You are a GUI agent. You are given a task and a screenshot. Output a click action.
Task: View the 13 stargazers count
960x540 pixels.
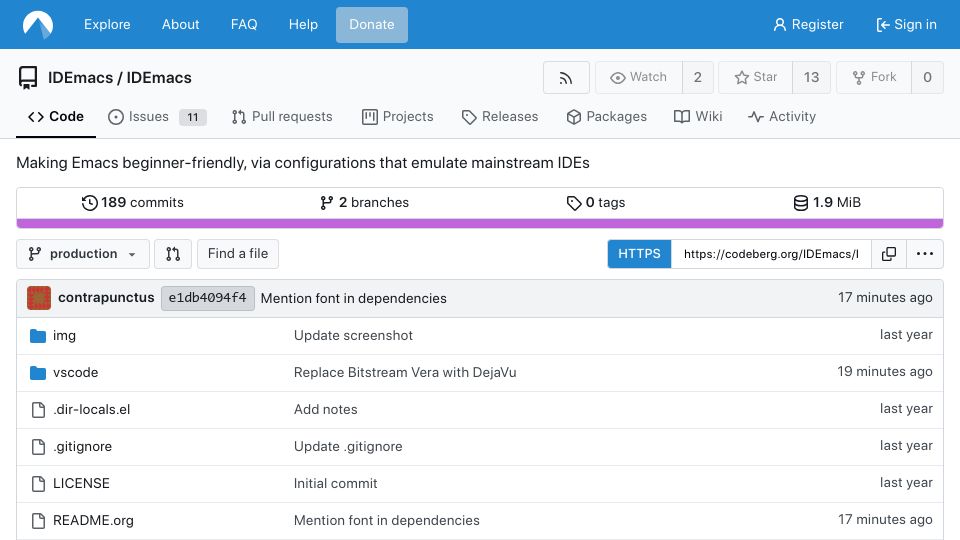[811, 78]
